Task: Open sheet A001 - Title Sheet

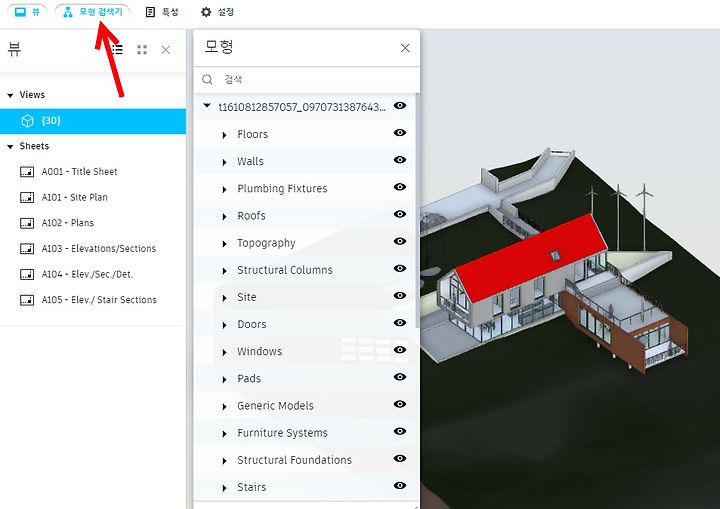Action: (79, 171)
